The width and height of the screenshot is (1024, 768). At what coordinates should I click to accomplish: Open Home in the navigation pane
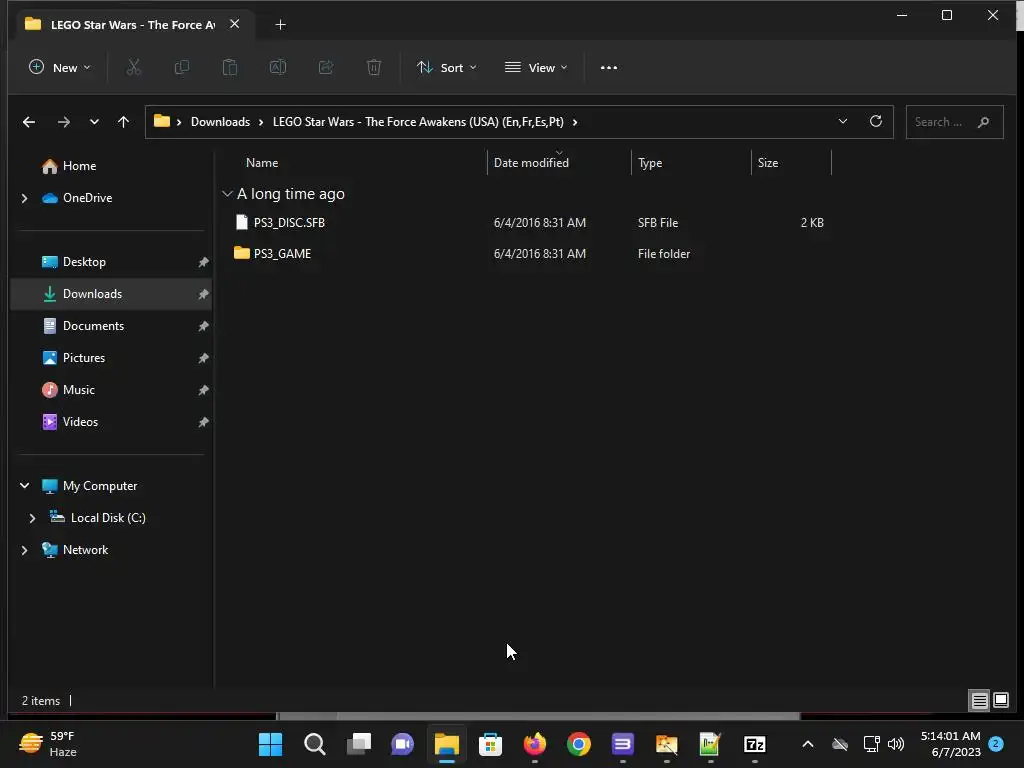coord(79,166)
